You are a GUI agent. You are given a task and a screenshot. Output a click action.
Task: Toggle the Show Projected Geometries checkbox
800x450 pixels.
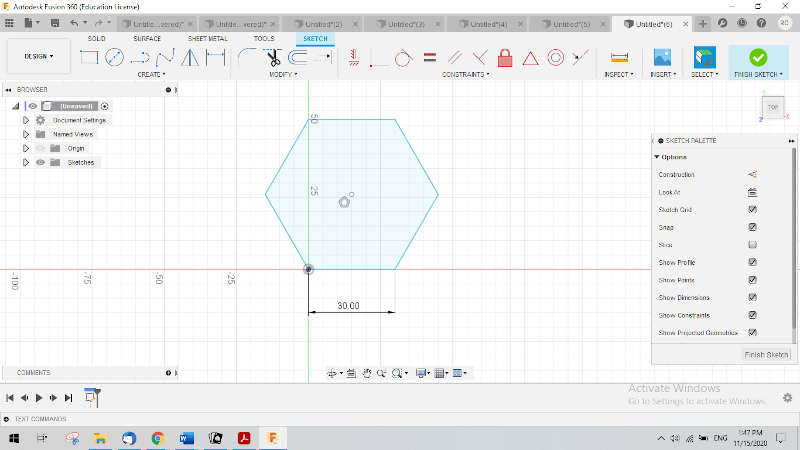(752, 333)
